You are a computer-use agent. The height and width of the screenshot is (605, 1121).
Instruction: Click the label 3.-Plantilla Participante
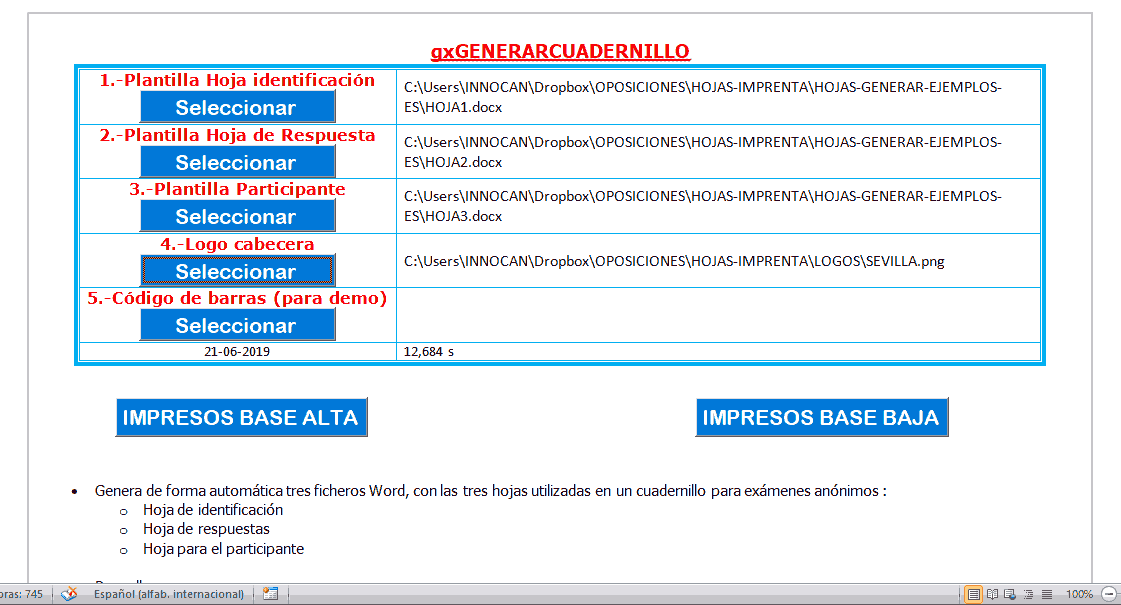point(237,189)
